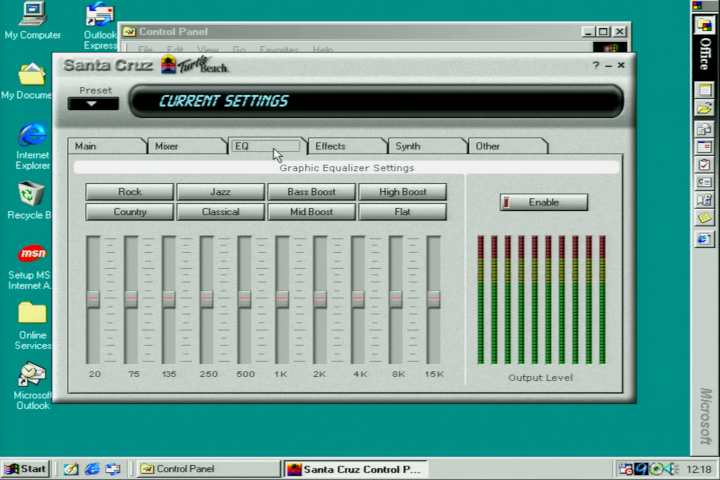
Task: Click the 4K band slider handle
Action: point(358,299)
